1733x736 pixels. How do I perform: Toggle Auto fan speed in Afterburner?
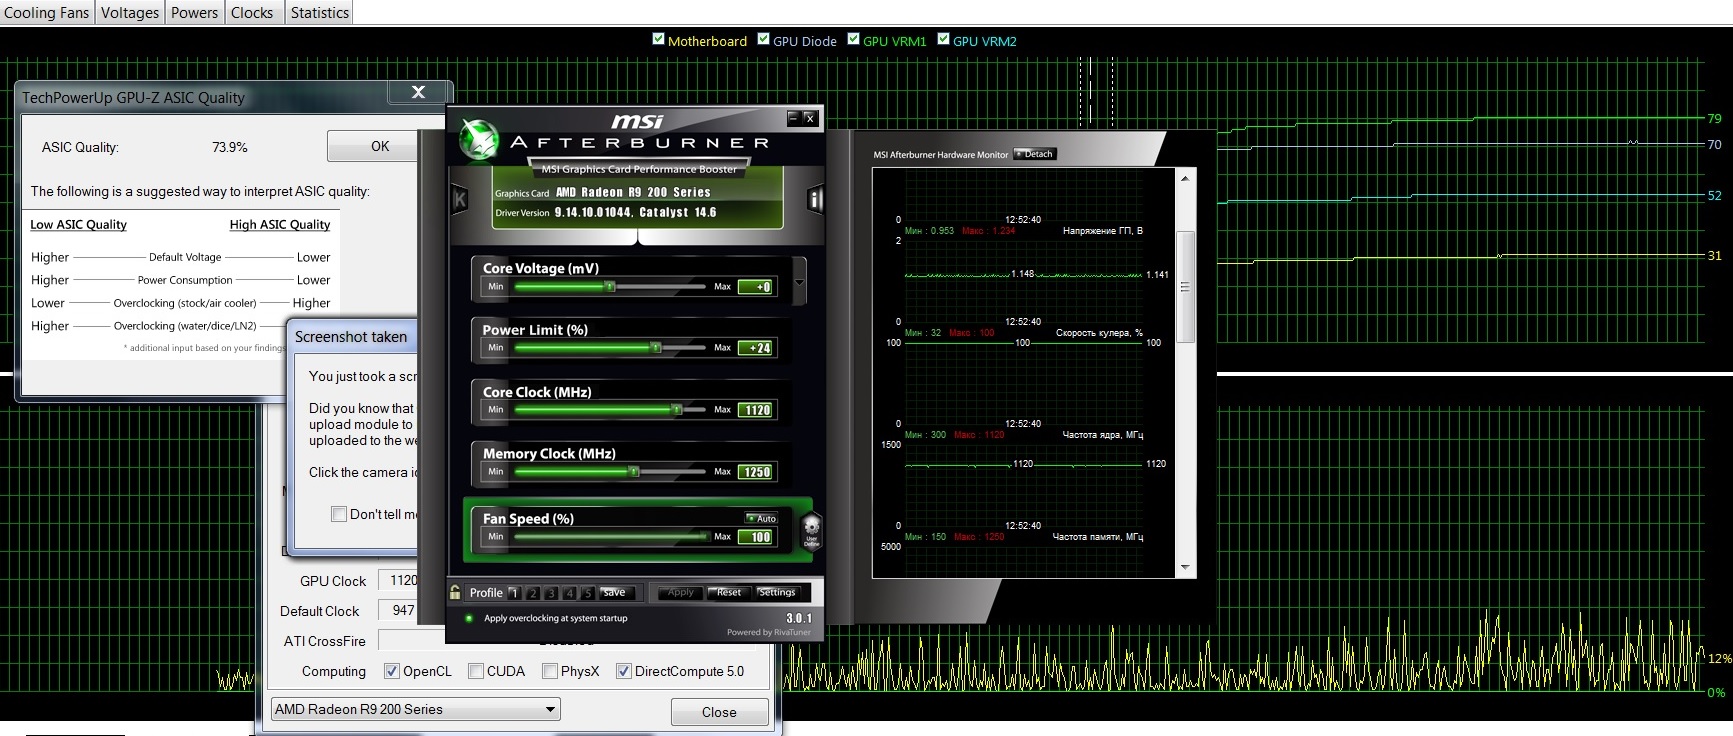click(761, 518)
